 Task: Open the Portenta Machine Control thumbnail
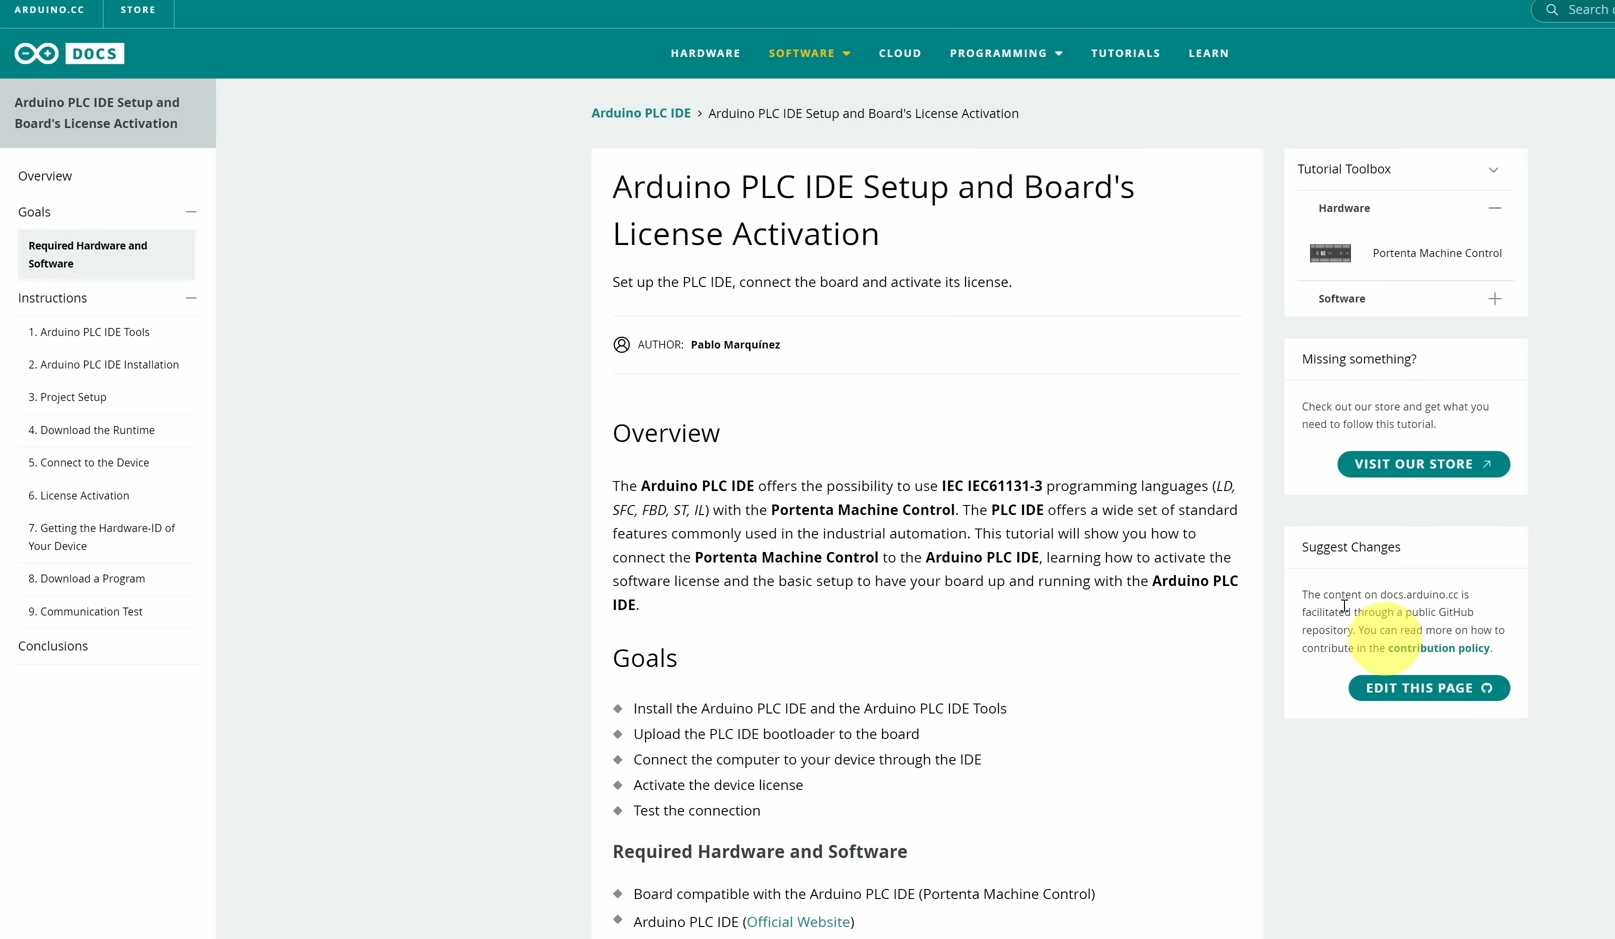pos(1330,253)
